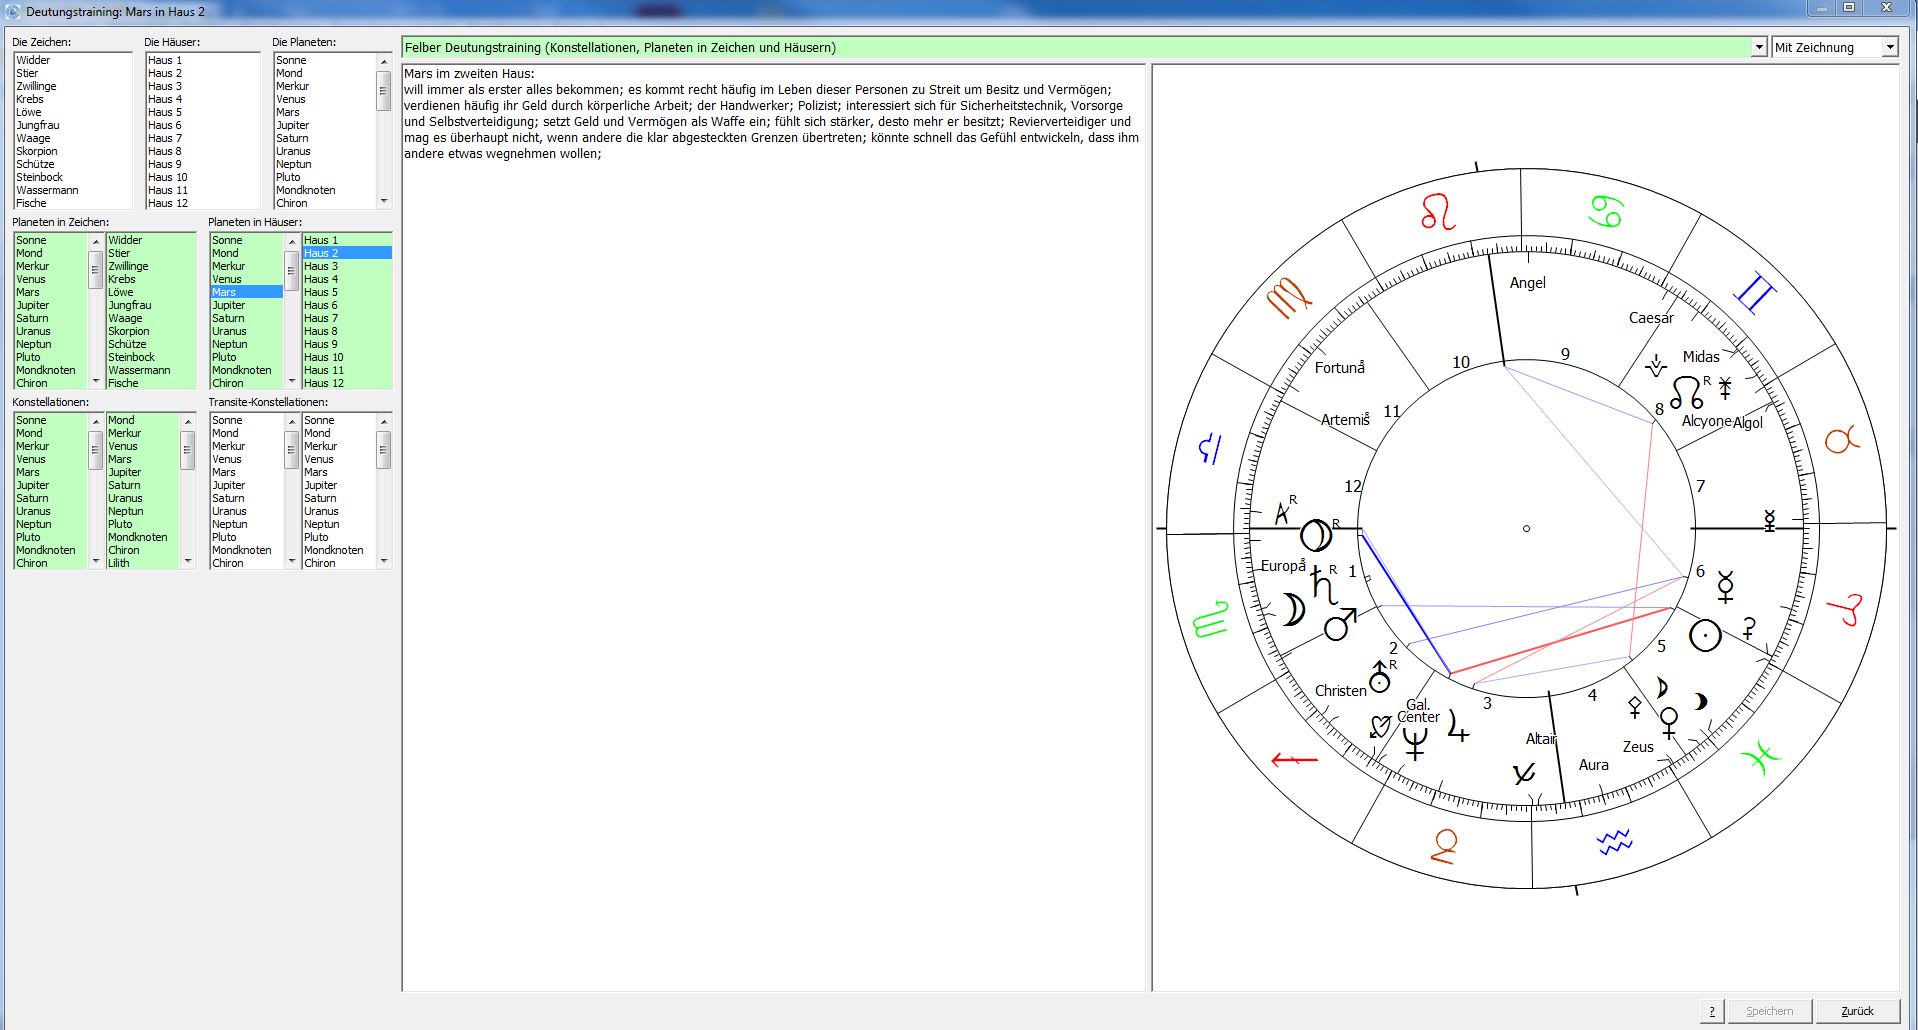Click the Jupiter symbol in the chart
The width and height of the screenshot is (1918, 1030).
point(1458,726)
